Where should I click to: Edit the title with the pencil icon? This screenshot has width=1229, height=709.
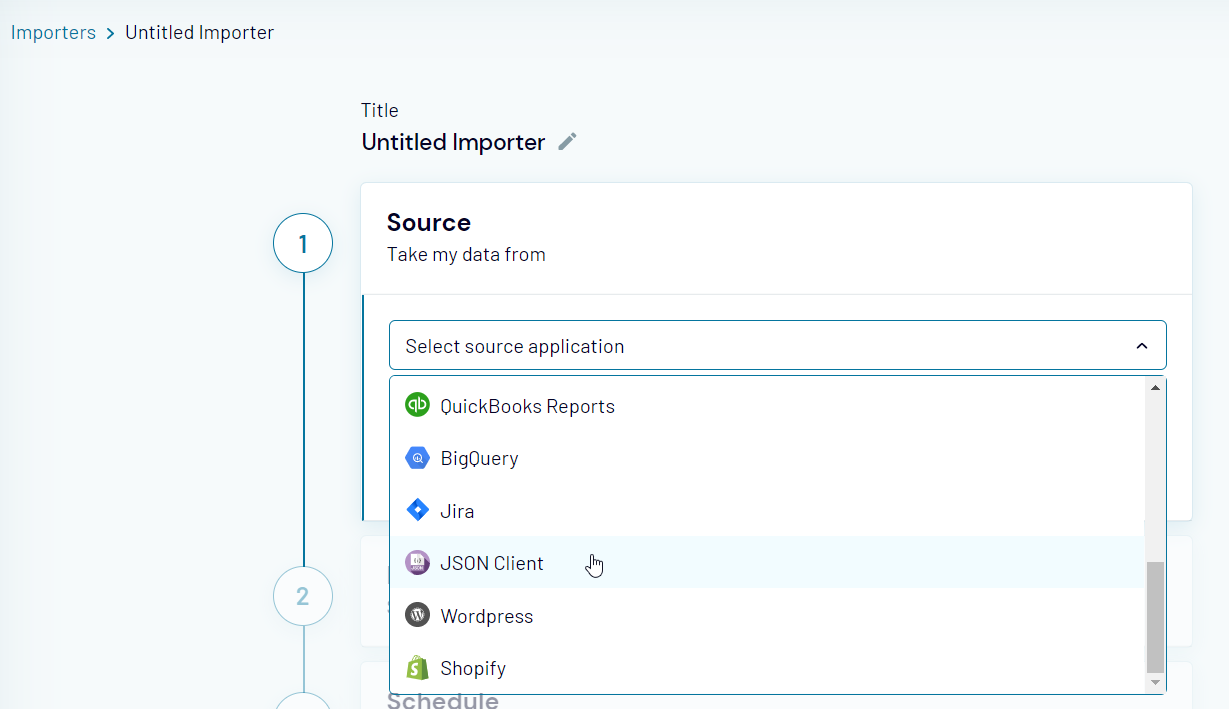[x=567, y=142]
